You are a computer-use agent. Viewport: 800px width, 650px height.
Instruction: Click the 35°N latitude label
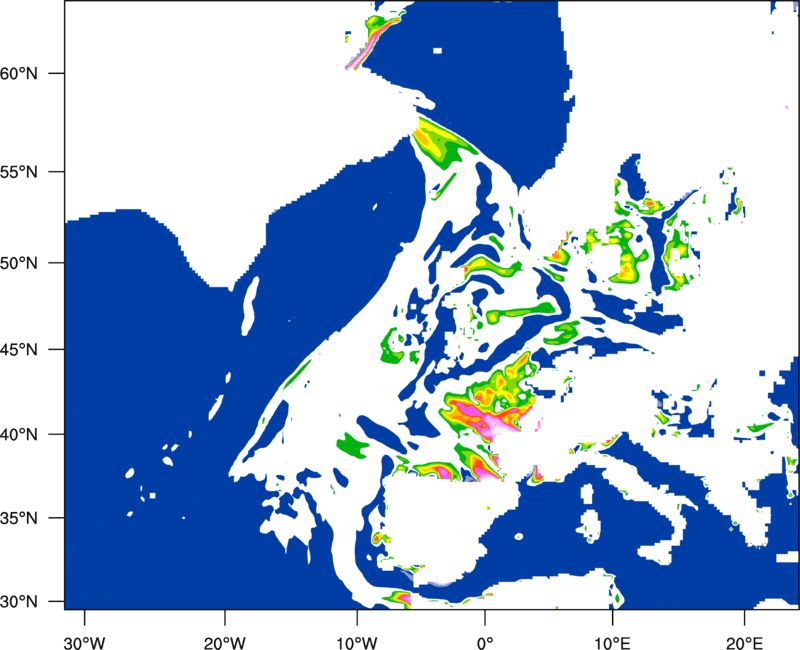click(19, 518)
